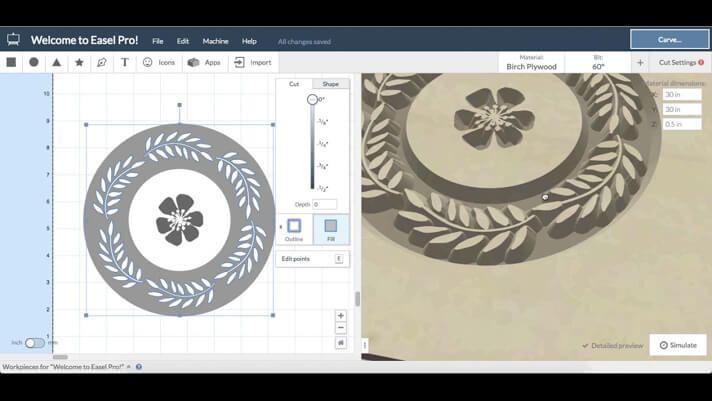The image size is (712, 401).
Task: Click Edit points button
Action: (x=312, y=259)
